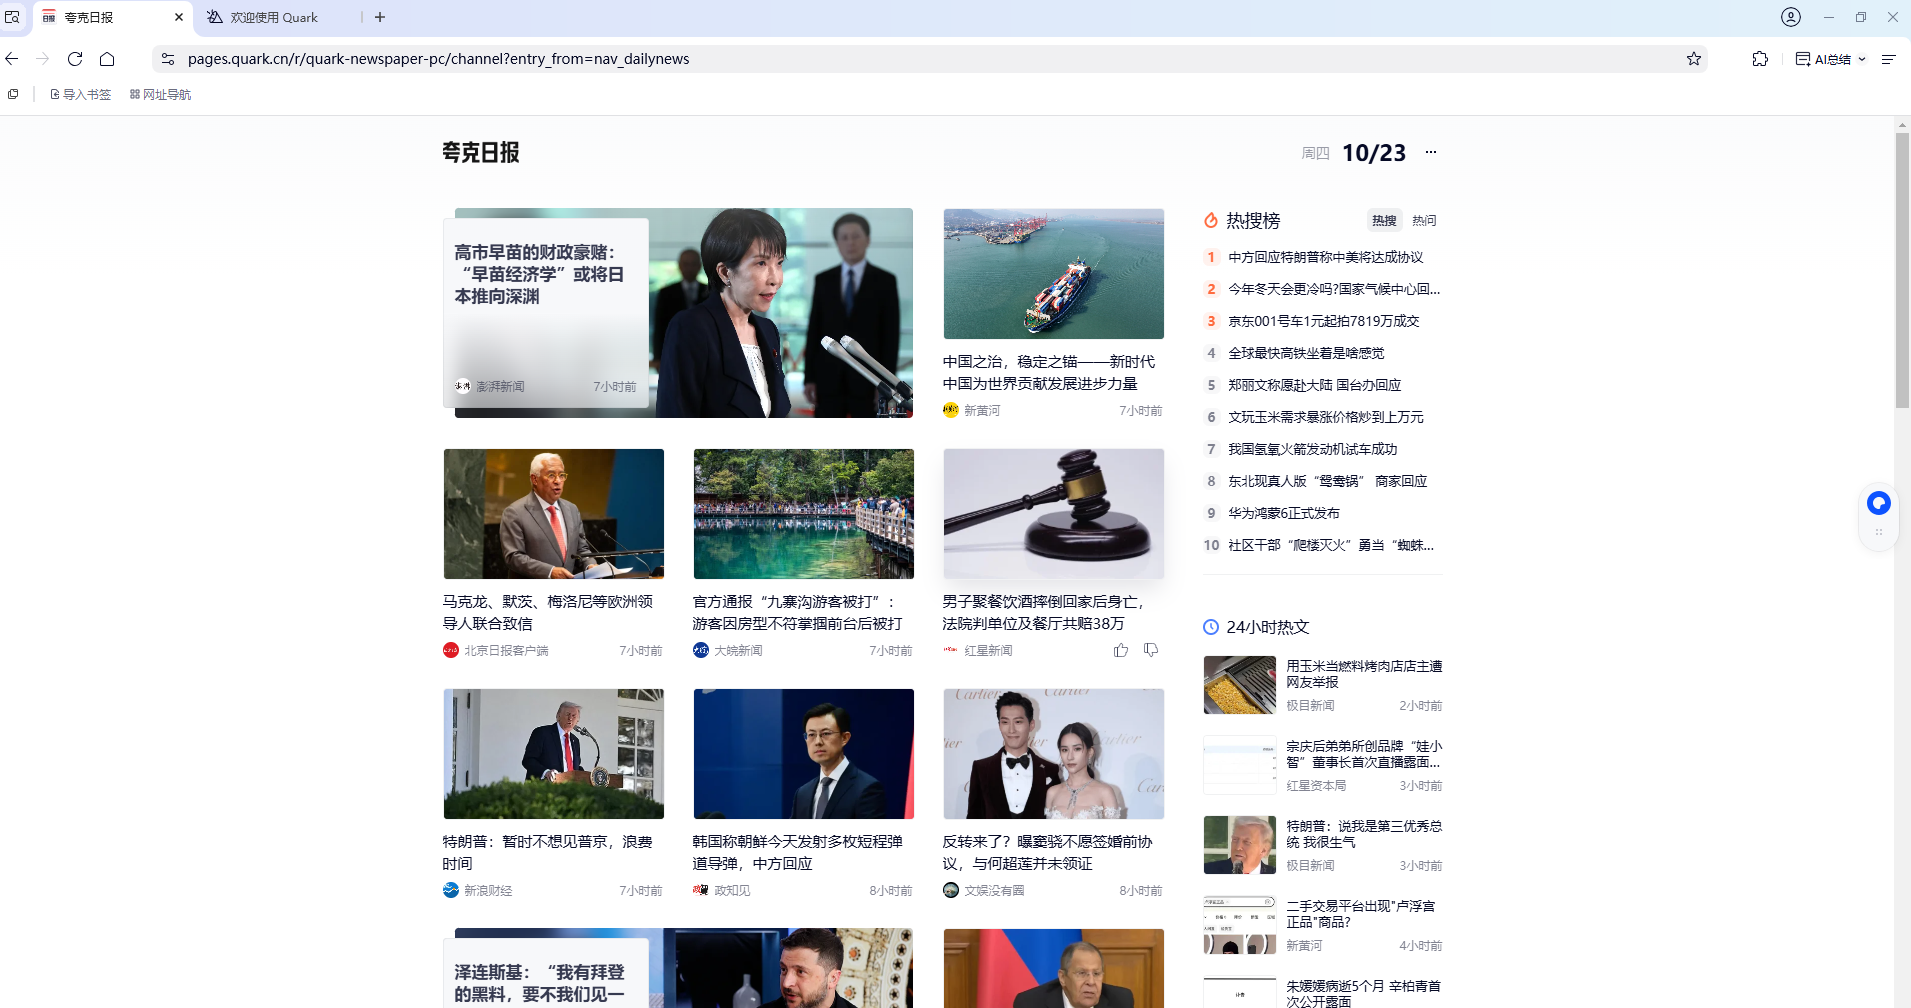Click the 导入书签 bookmark link
This screenshot has height=1008, width=1911.
[80, 94]
